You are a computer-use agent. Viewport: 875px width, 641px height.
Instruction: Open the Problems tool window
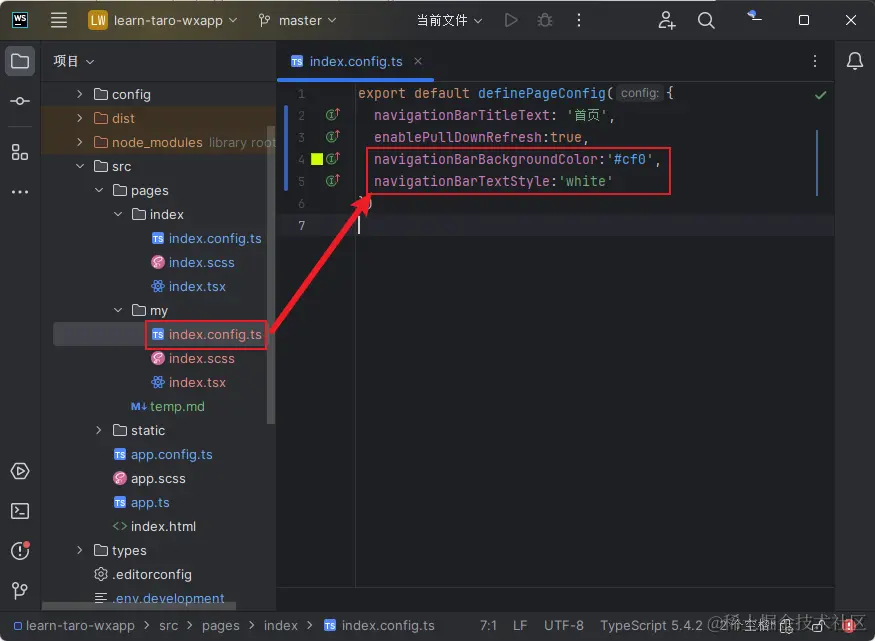20,551
